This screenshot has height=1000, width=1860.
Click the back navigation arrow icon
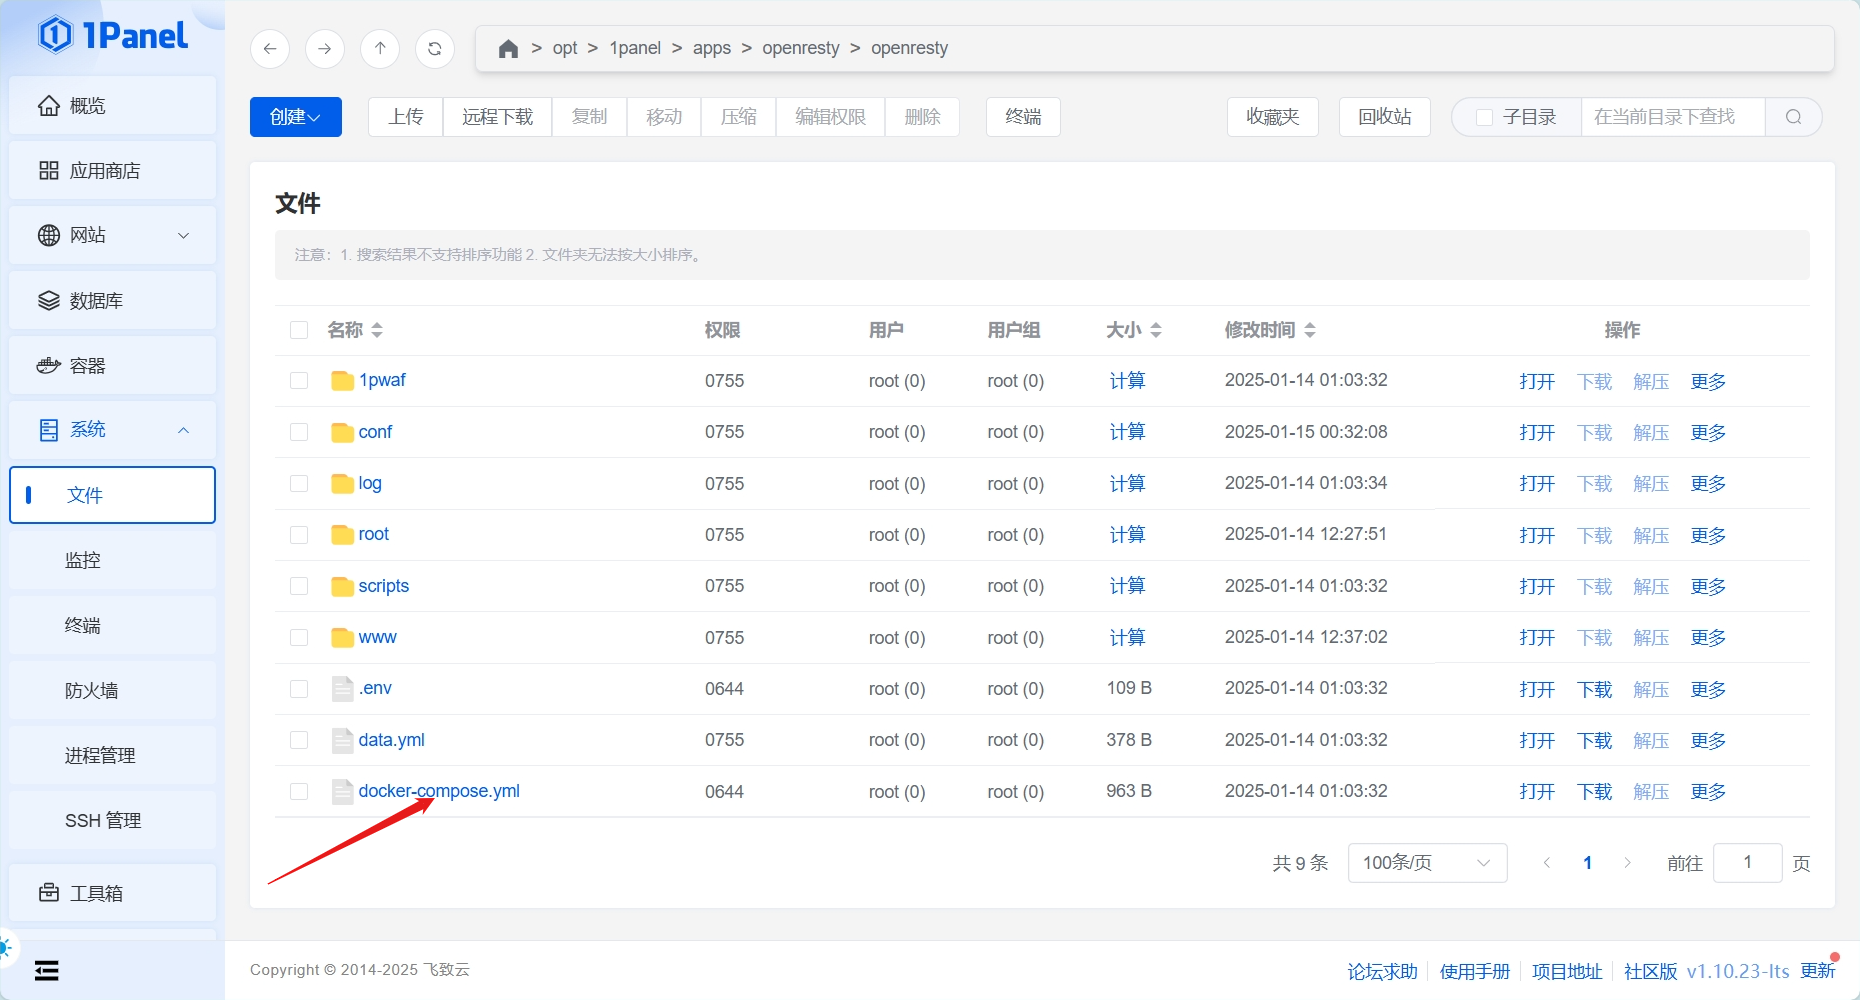tap(270, 48)
